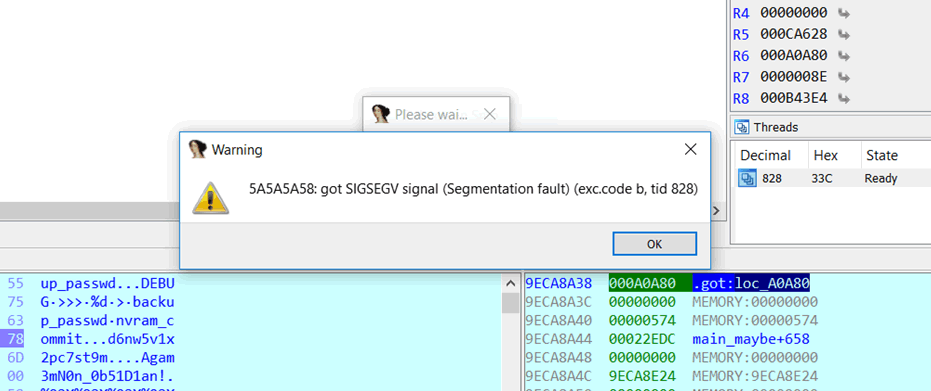The image size is (931, 391).
Task: Click OK in the Warning dialog
Action: pyautogui.click(x=654, y=244)
